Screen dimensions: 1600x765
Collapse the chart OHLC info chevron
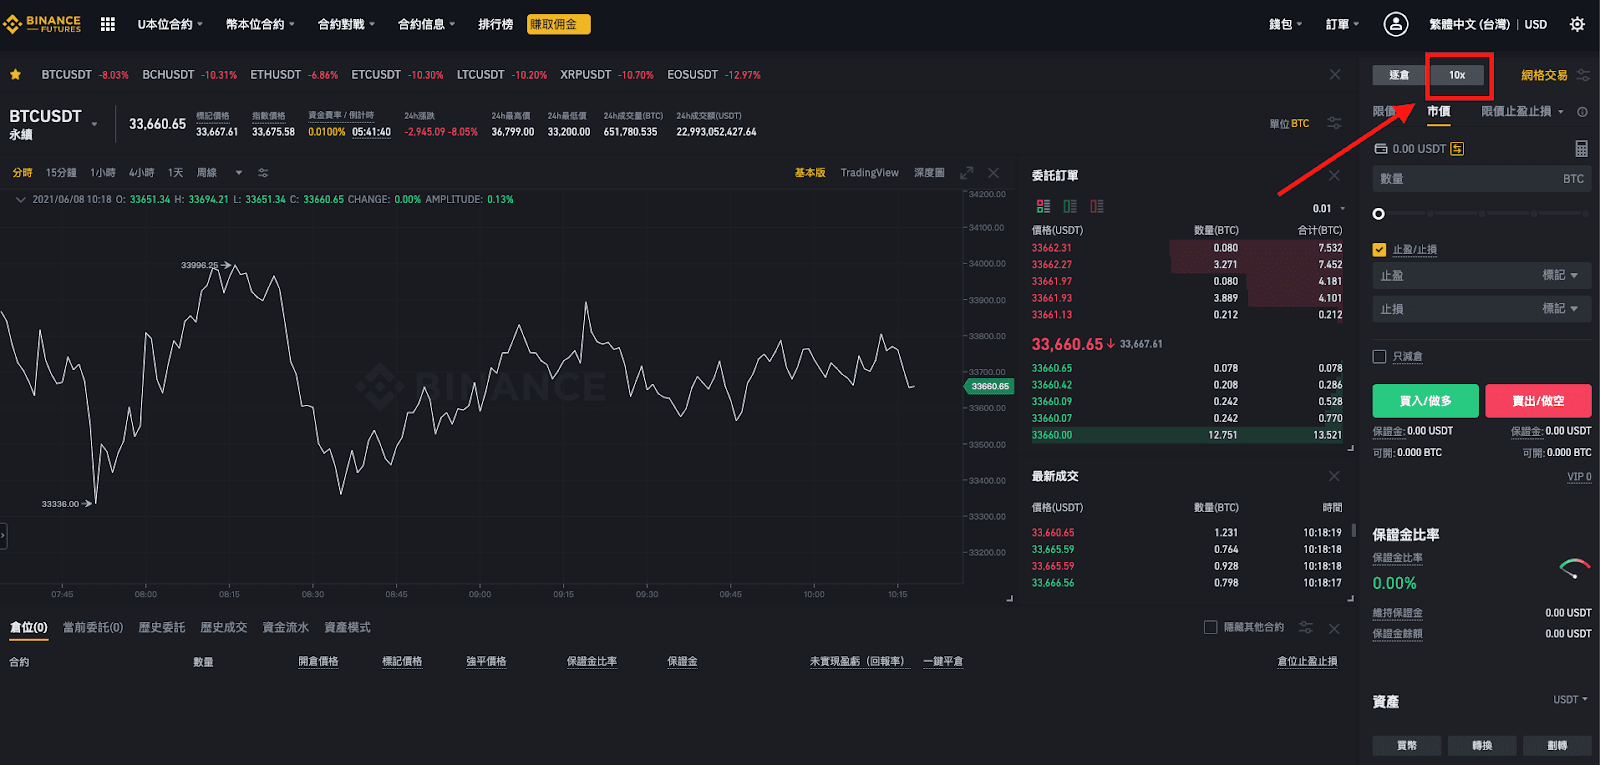(x=20, y=200)
